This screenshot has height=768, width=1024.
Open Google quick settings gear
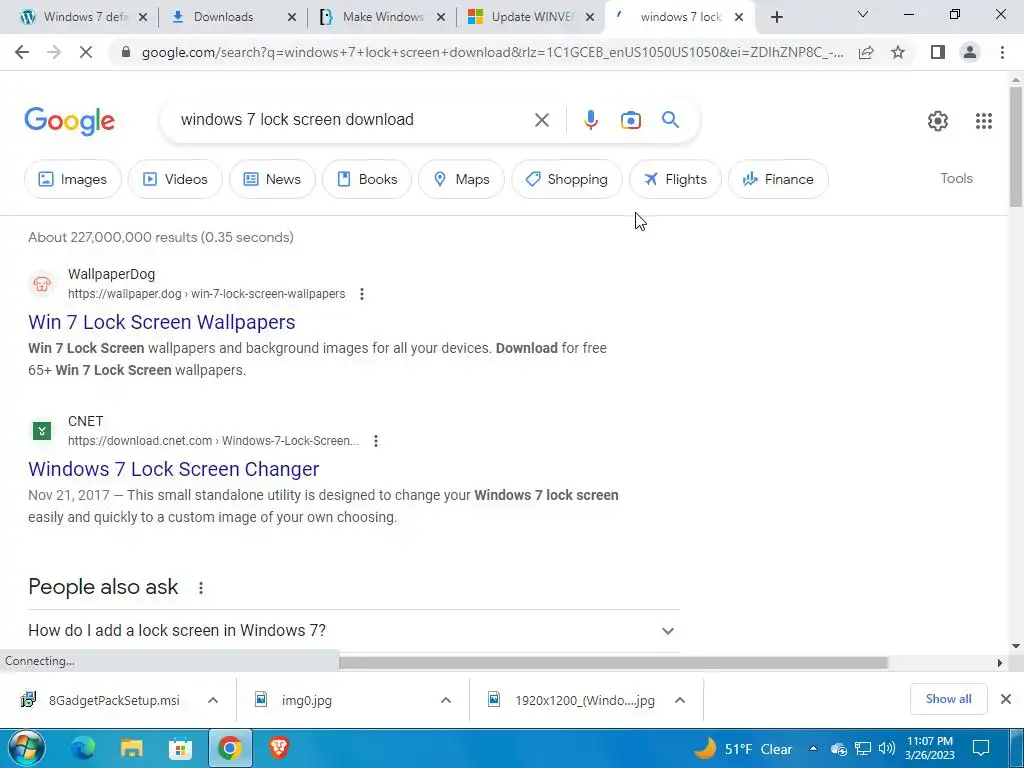pos(938,121)
